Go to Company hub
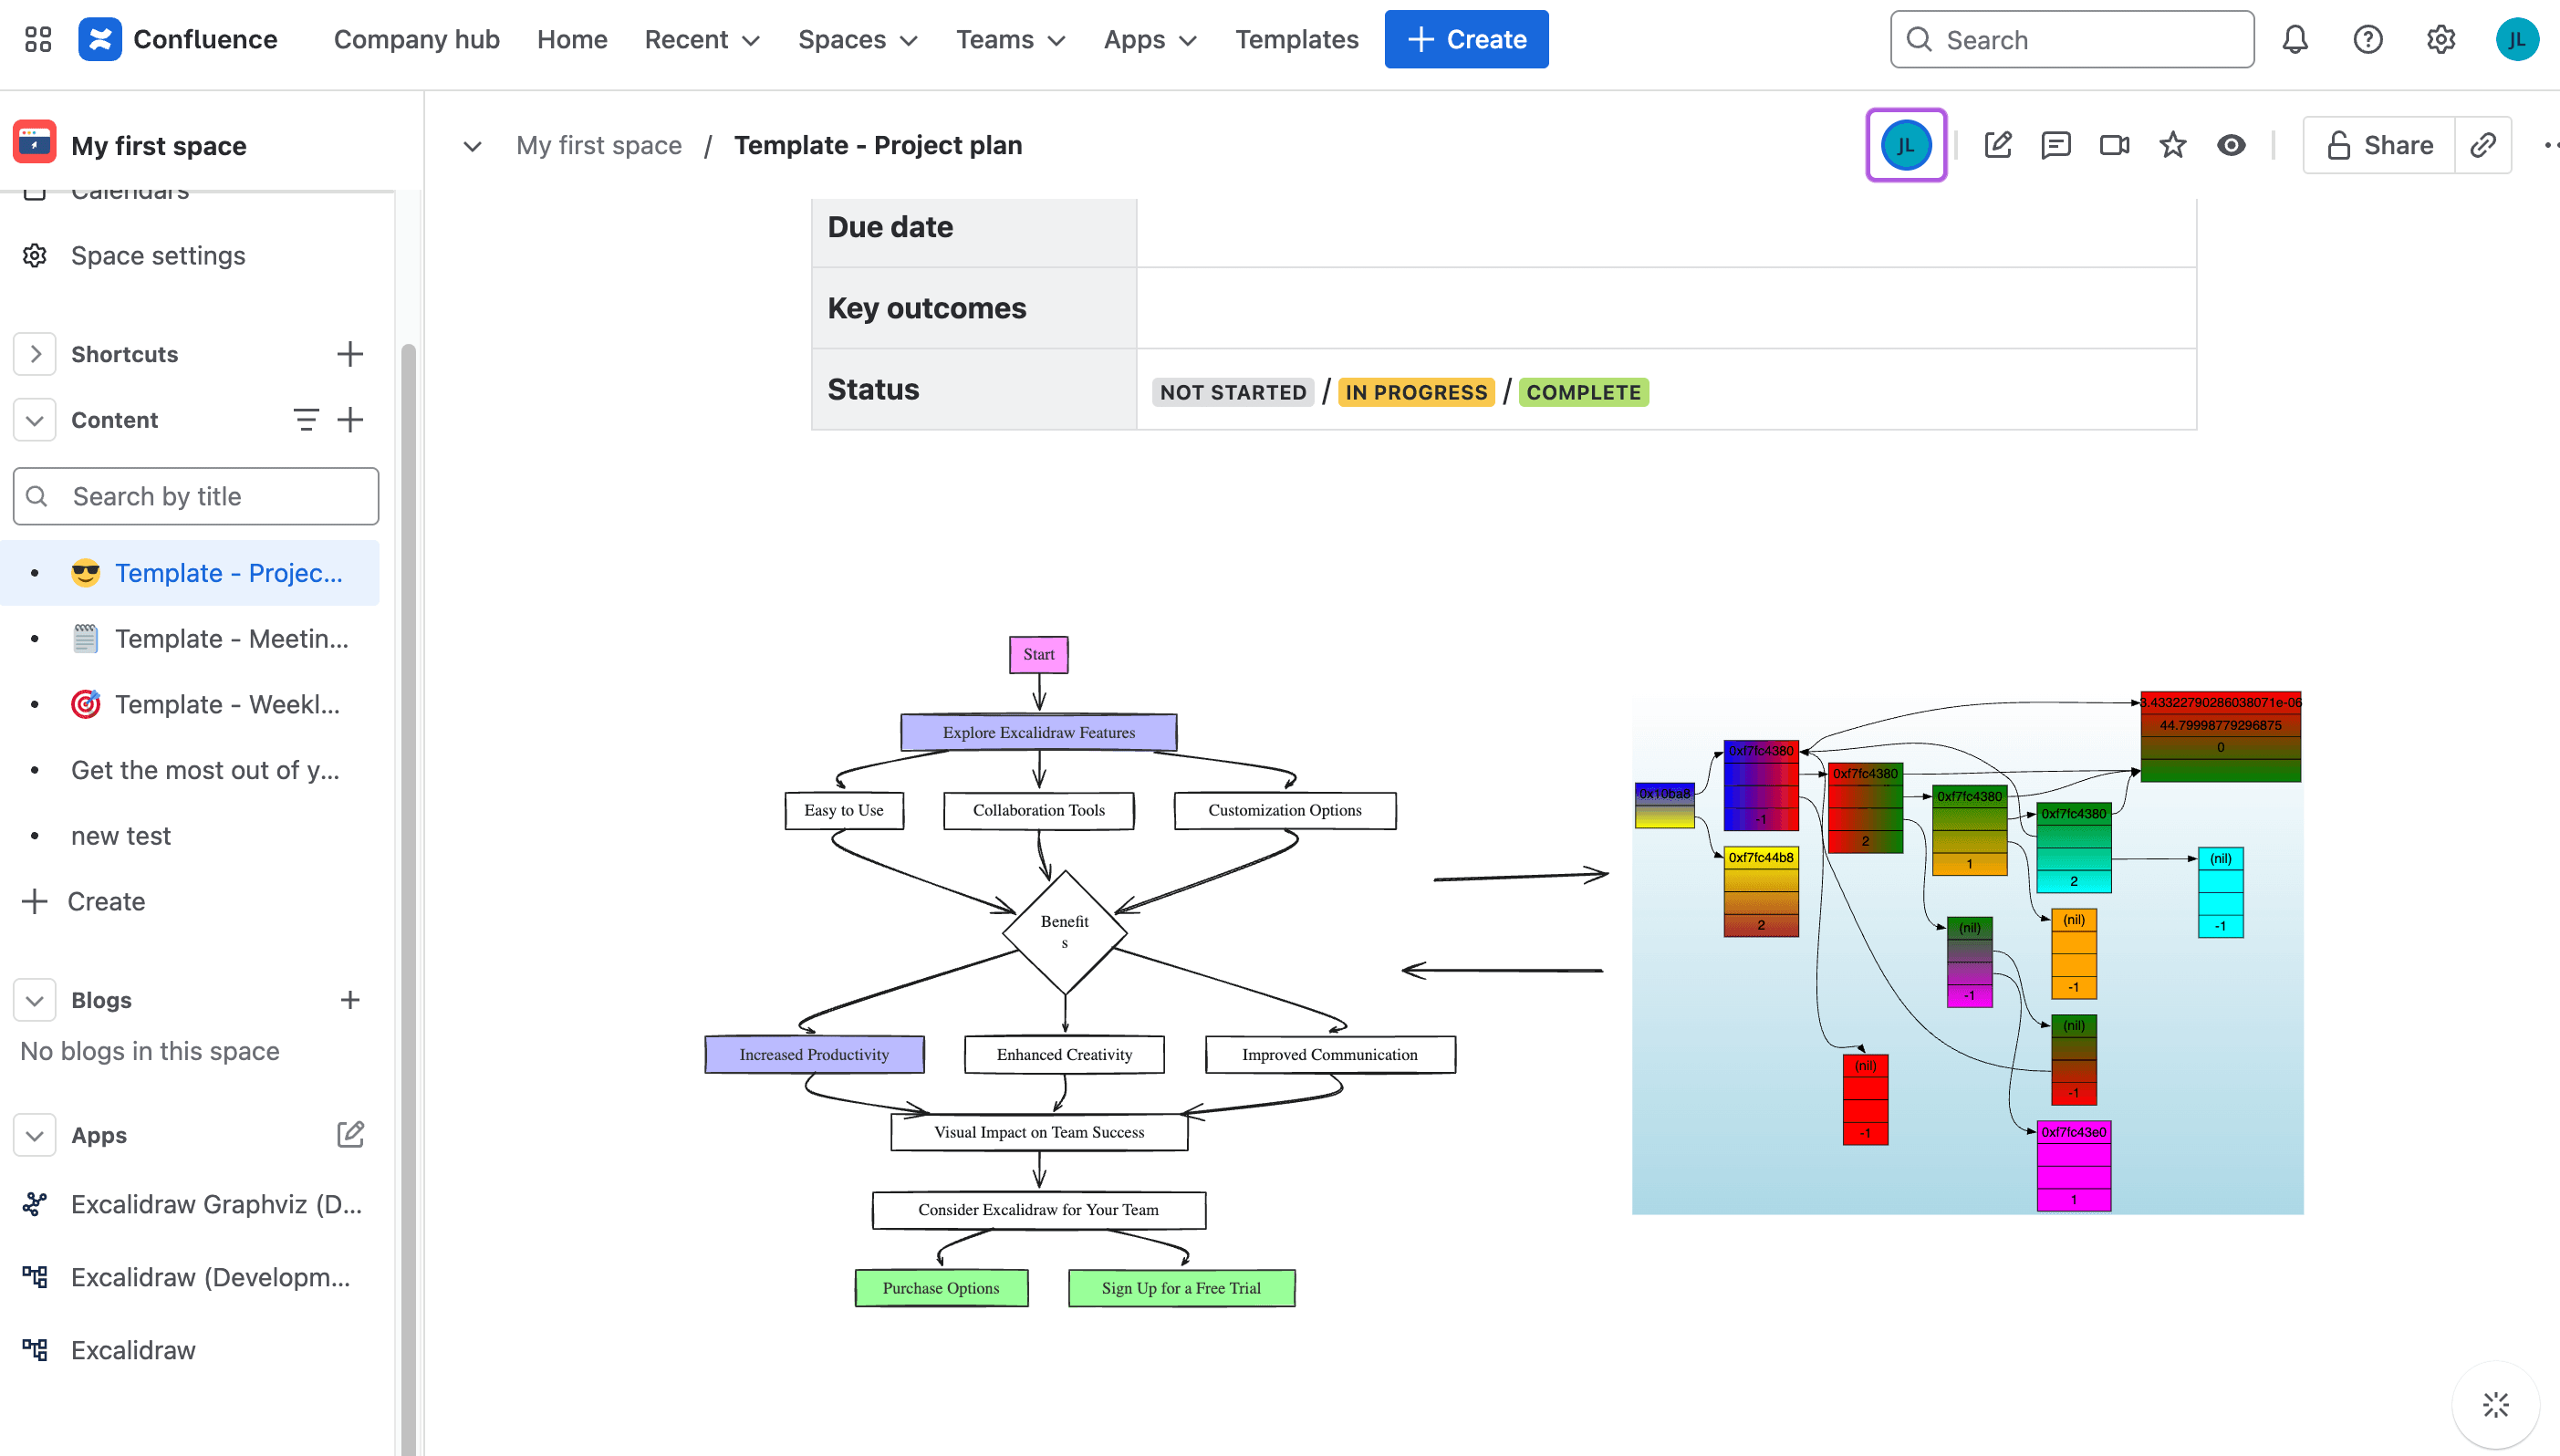2560x1456 pixels. [x=416, y=39]
